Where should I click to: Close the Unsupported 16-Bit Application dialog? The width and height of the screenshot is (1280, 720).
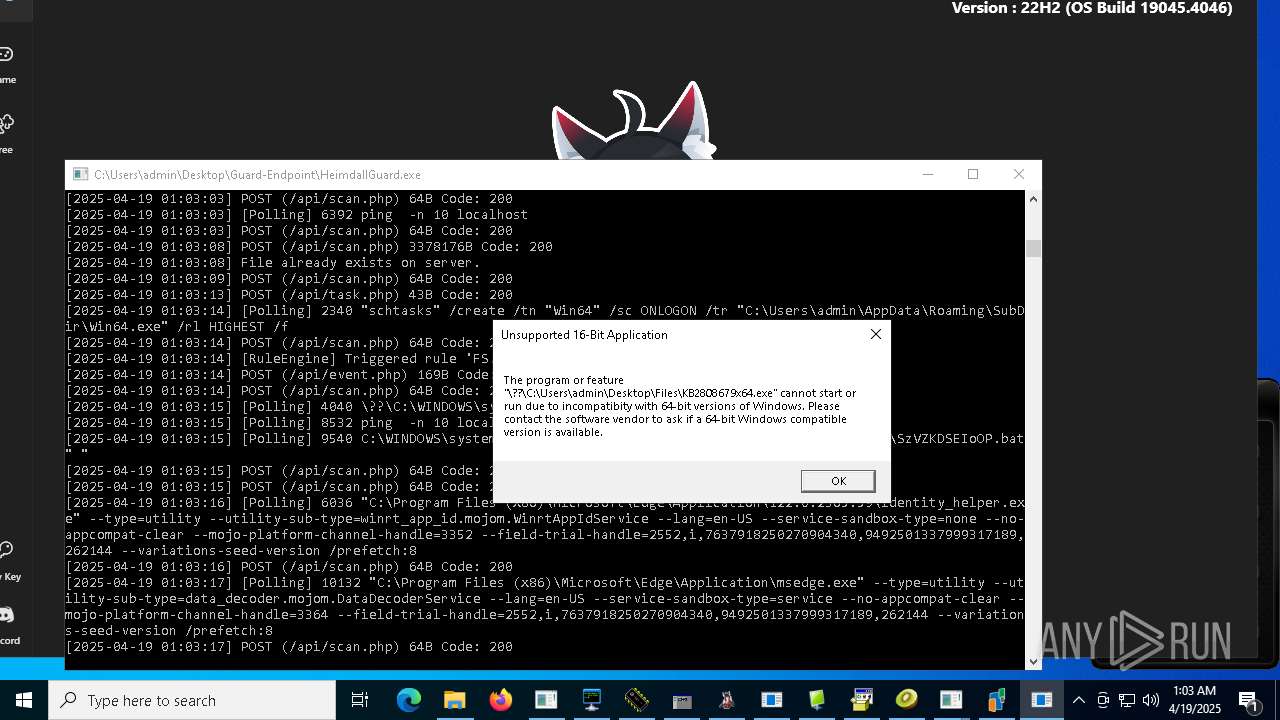pos(876,334)
